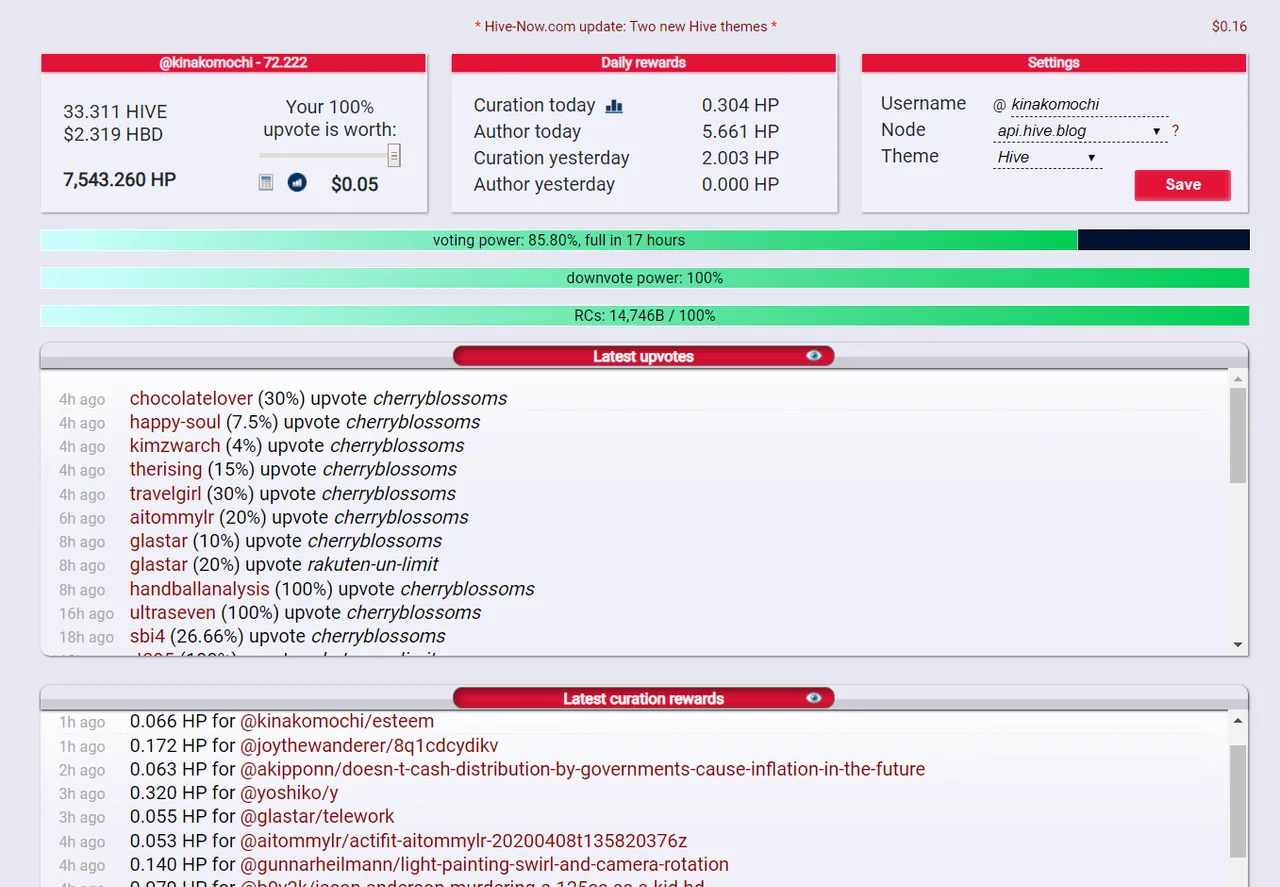Click the 0.304 HP Curation today value
The width and height of the screenshot is (1280, 887).
pos(740,106)
